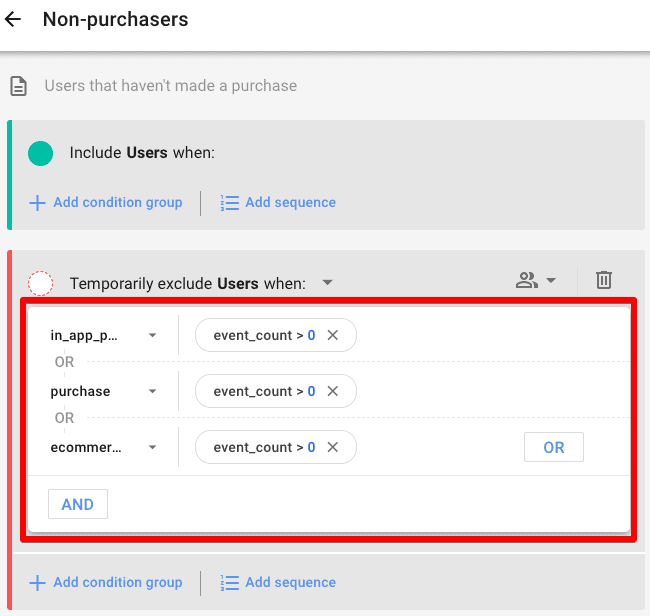Click the description document icon

19,86
